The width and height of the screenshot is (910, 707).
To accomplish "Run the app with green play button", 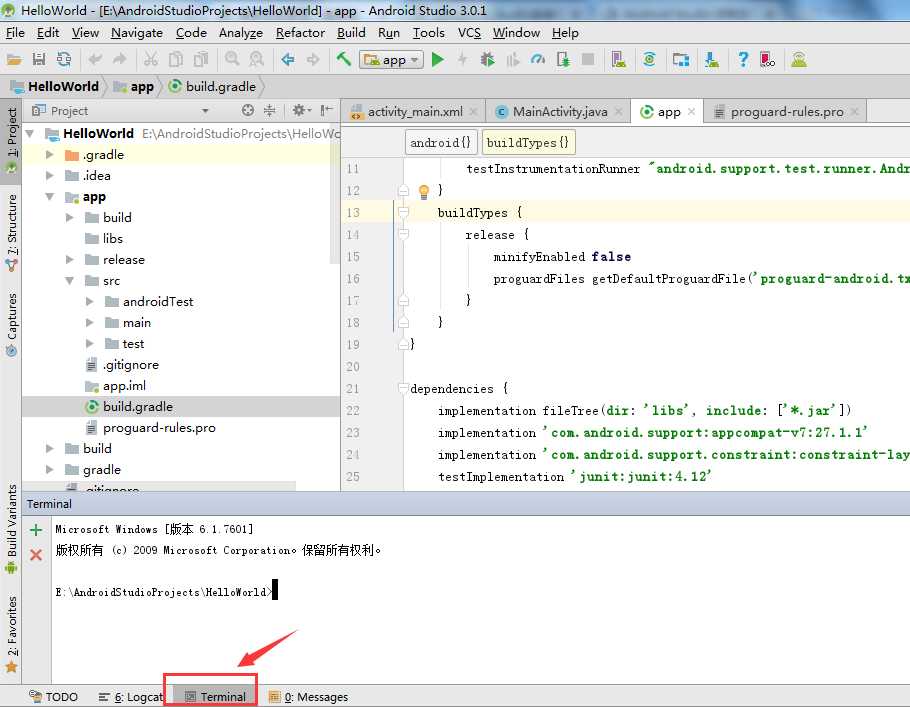I will pyautogui.click(x=438, y=59).
